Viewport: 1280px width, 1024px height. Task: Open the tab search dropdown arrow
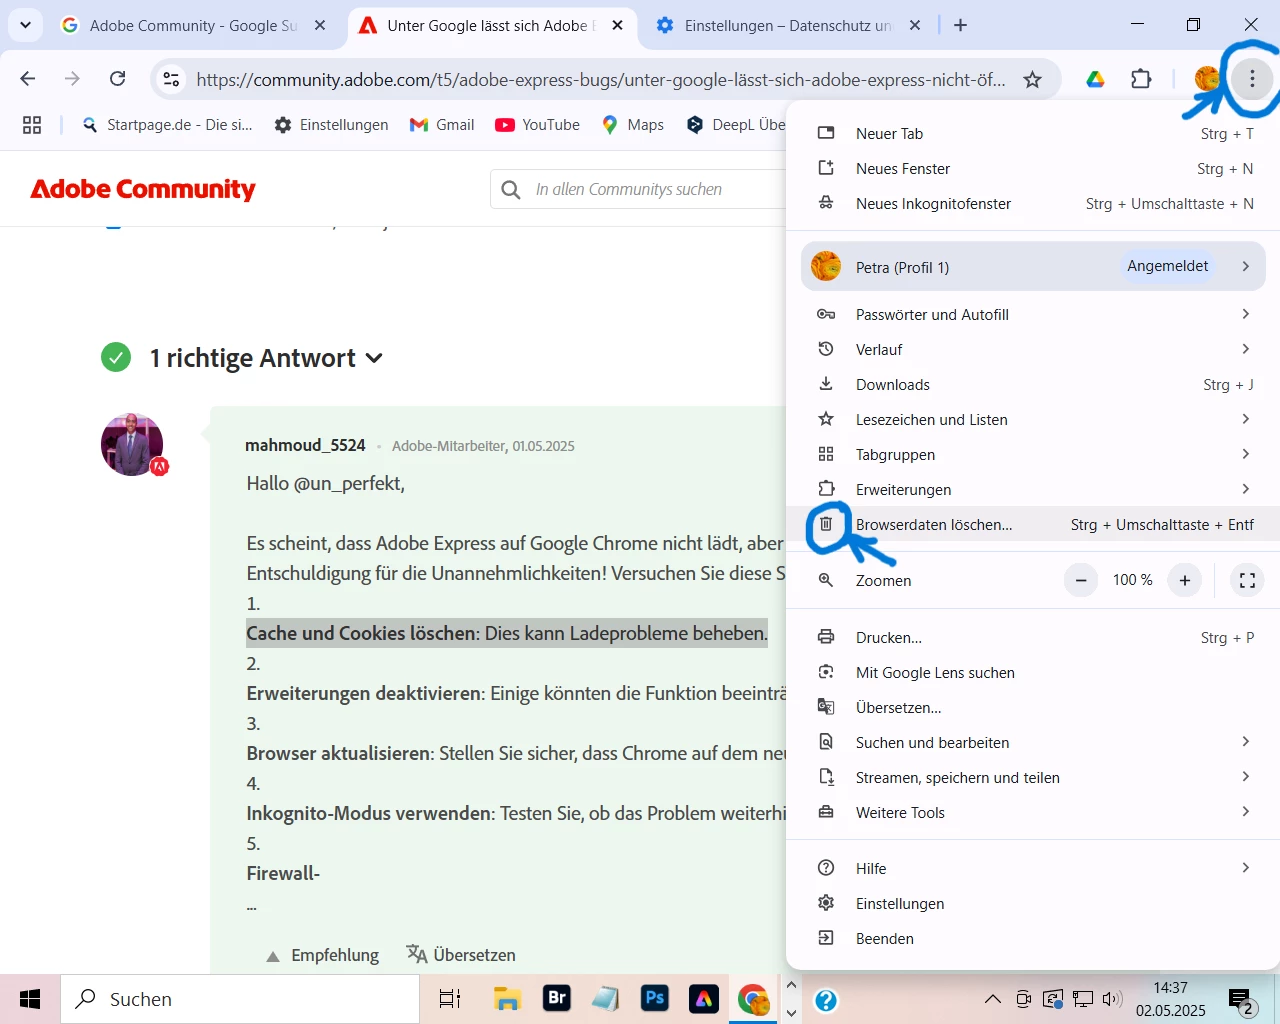(x=25, y=25)
